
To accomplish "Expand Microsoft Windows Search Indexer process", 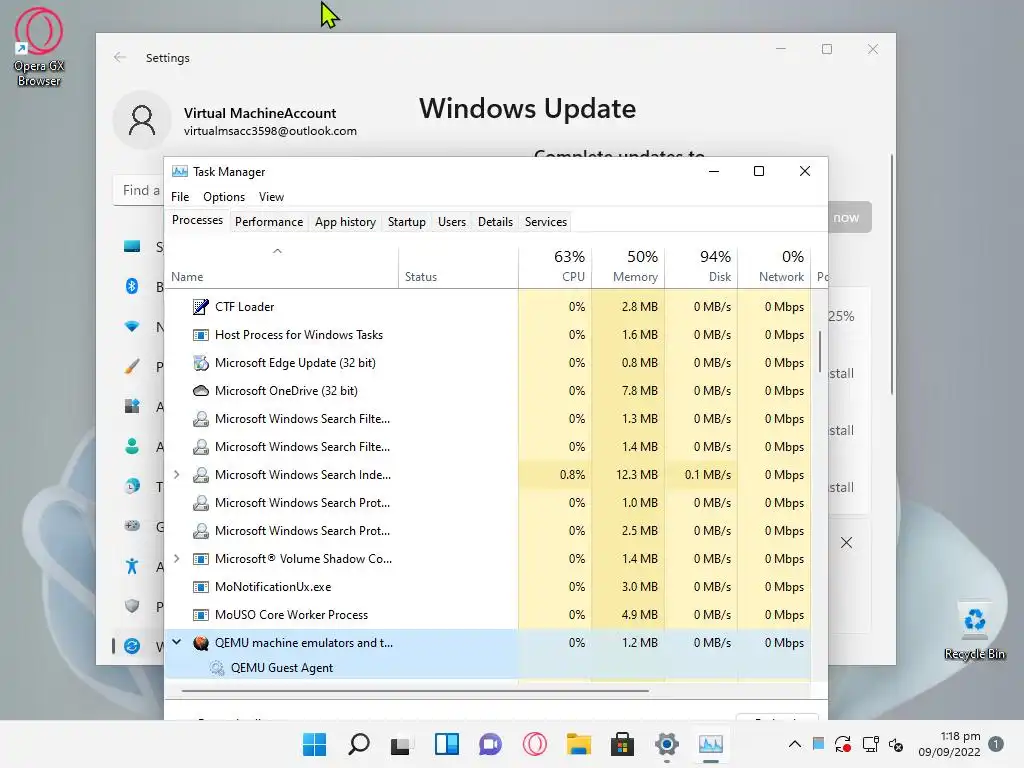I will (176, 475).
